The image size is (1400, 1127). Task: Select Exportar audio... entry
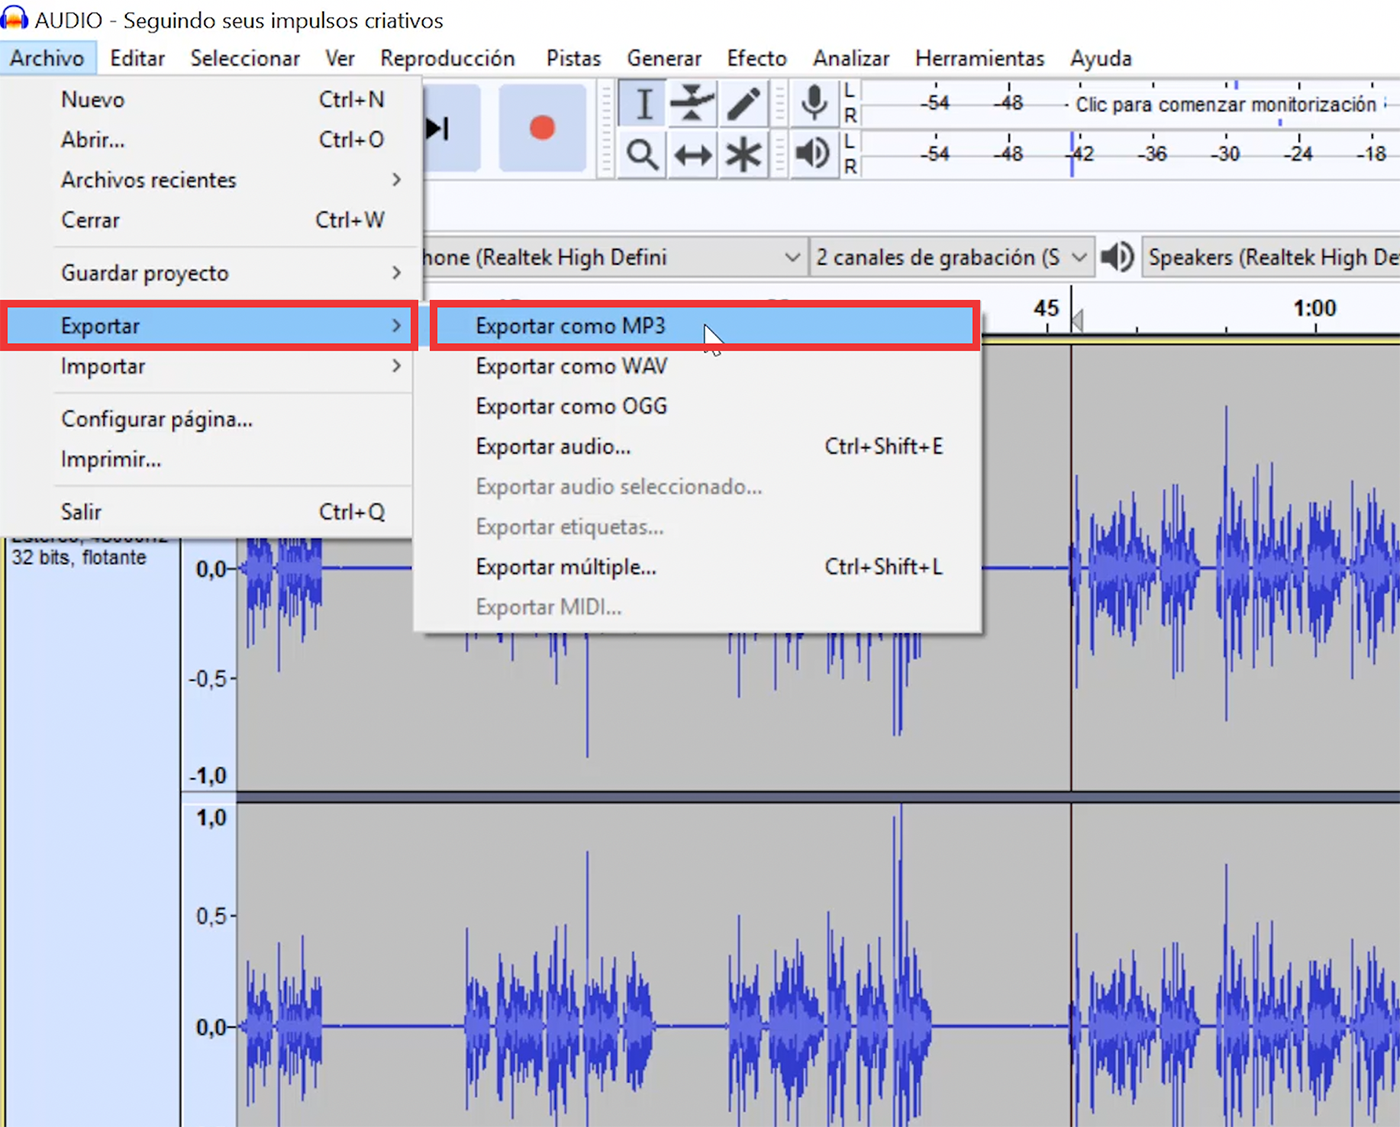[x=698, y=446]
